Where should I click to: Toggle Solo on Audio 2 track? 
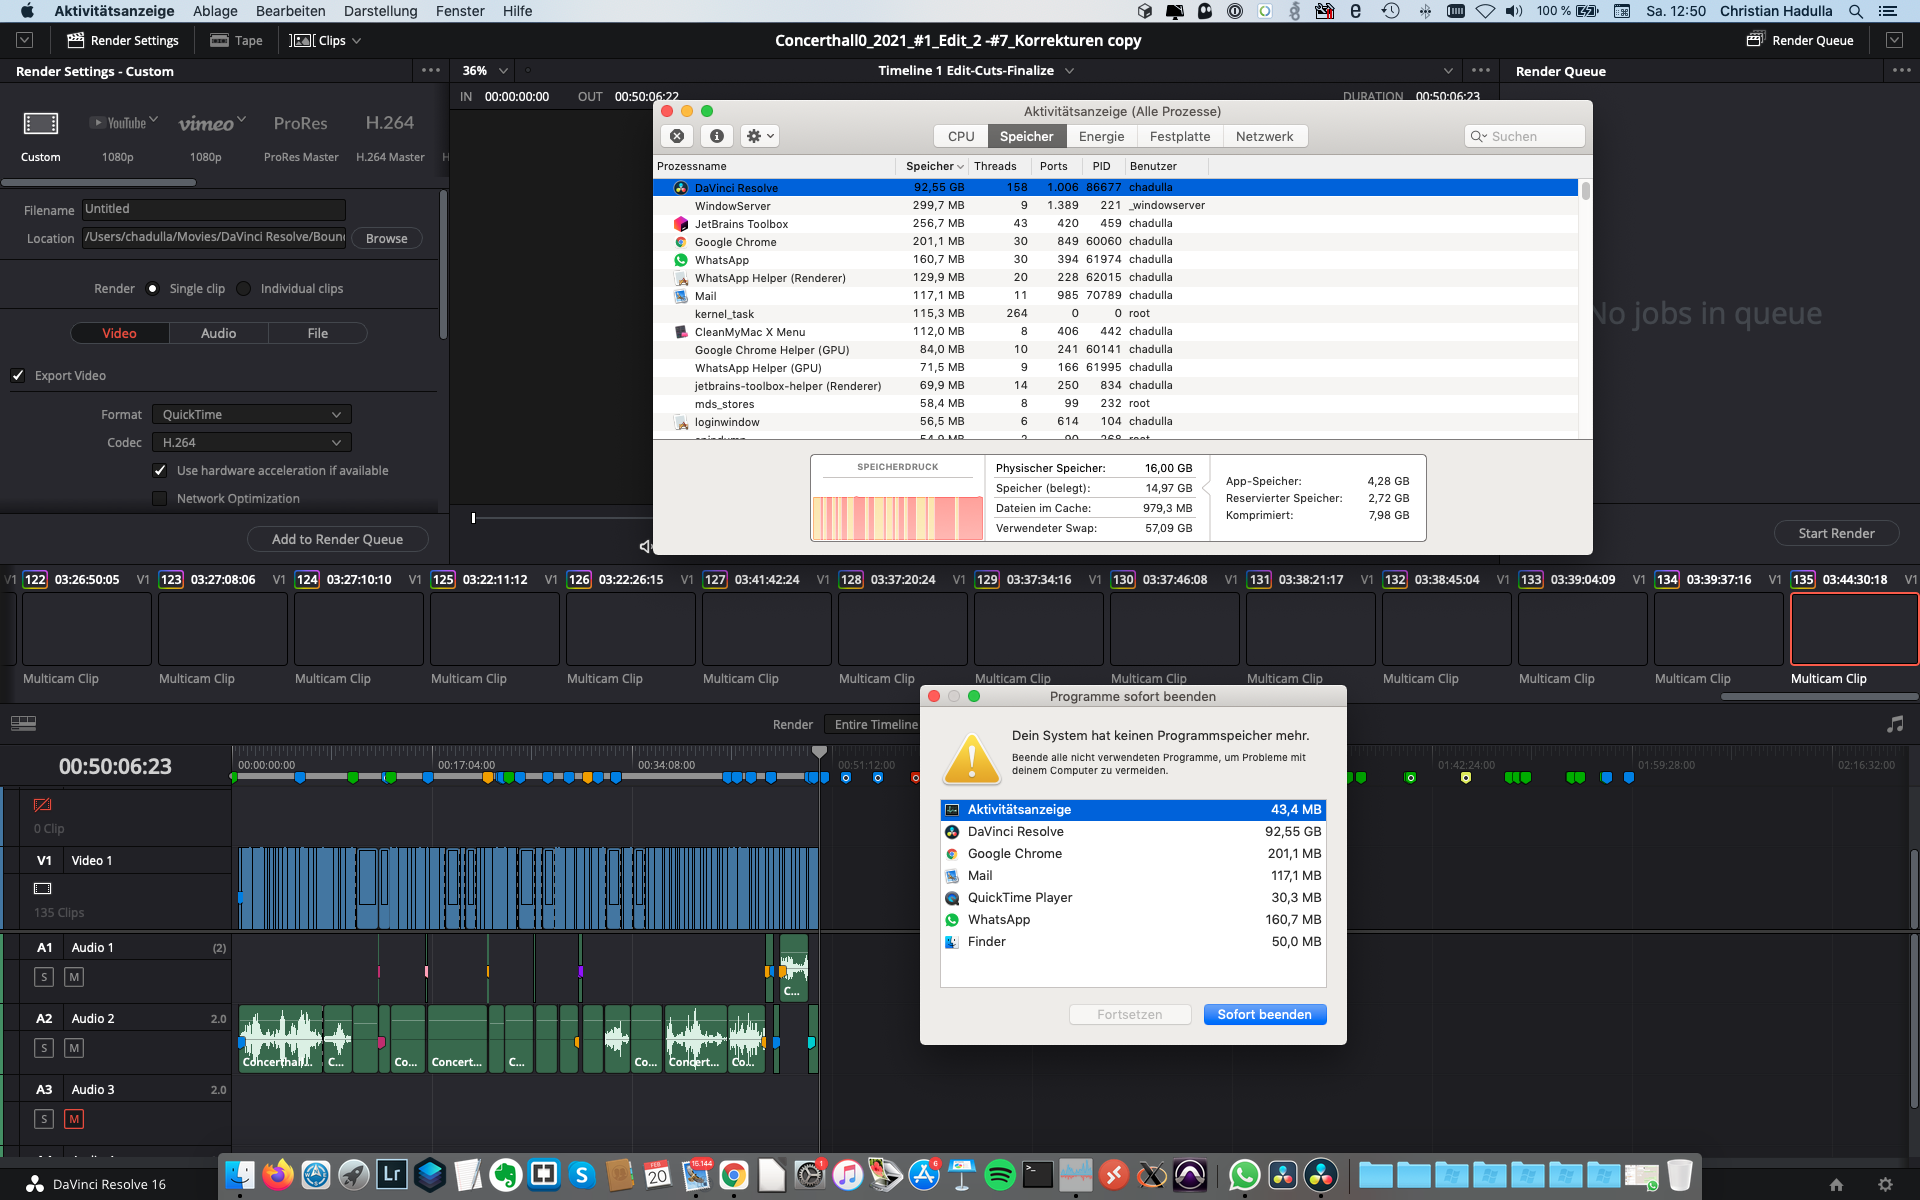coord(44,1048)
